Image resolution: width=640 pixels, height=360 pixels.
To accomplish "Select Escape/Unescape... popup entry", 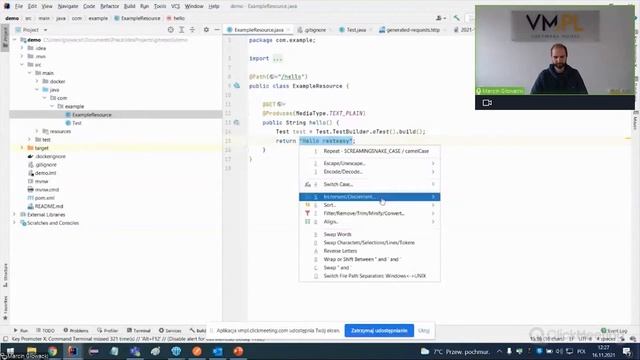I will coord(369,163).
